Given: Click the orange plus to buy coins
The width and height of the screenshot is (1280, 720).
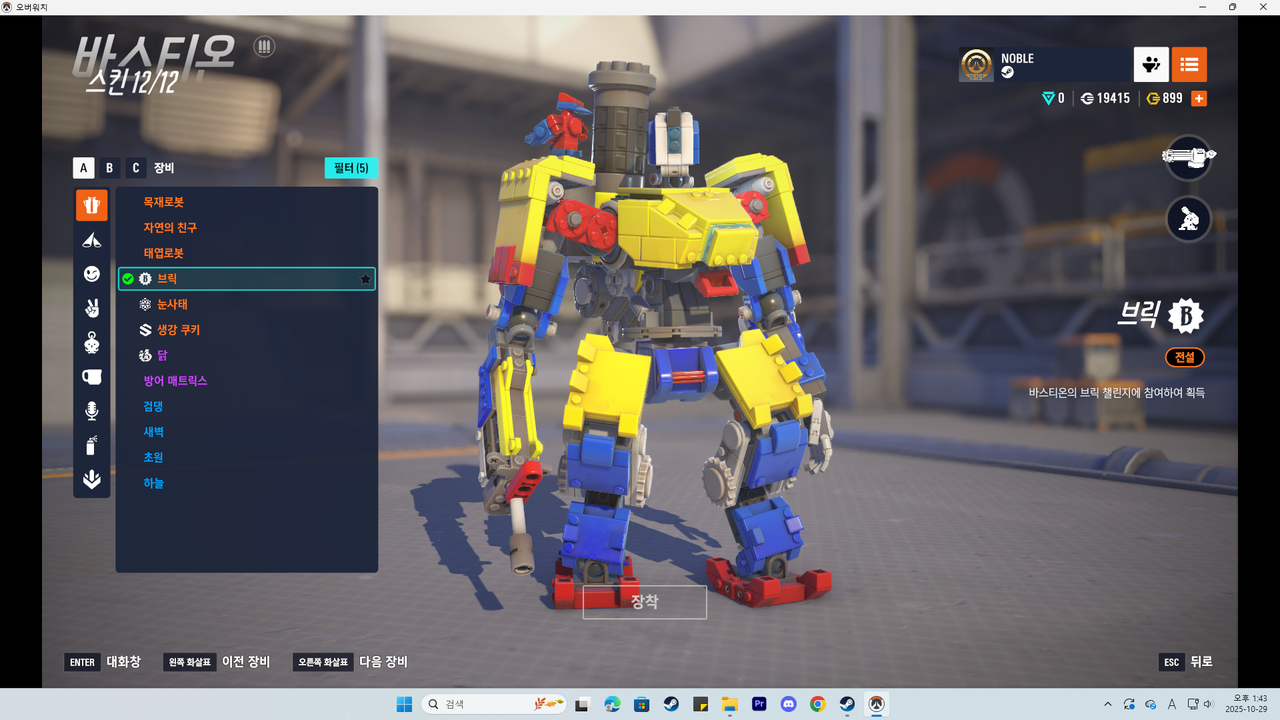Looking at the screenshot, I should [1199, 98].
